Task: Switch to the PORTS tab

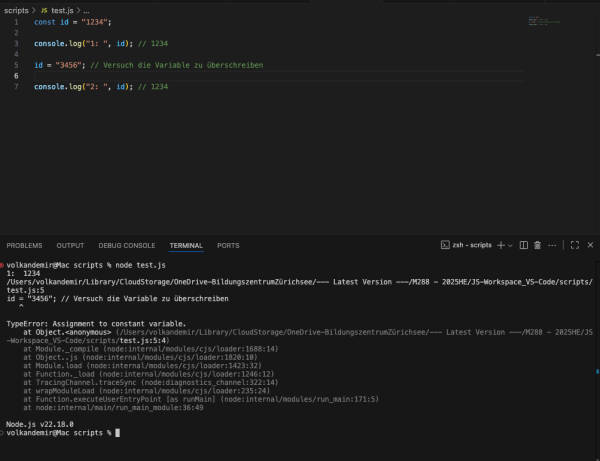Action: [228, 246]
